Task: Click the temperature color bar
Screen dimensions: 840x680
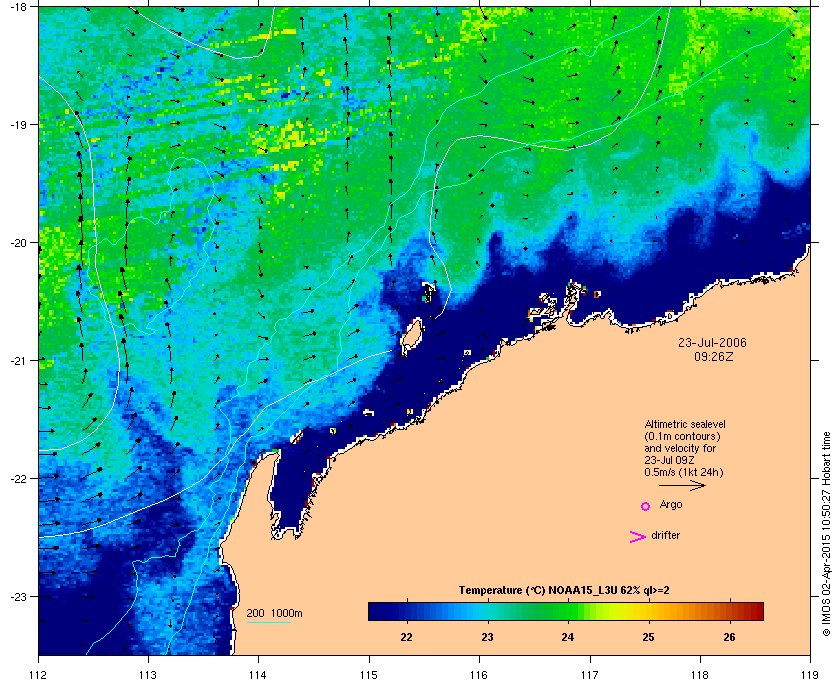Action: tap(566, 611)
